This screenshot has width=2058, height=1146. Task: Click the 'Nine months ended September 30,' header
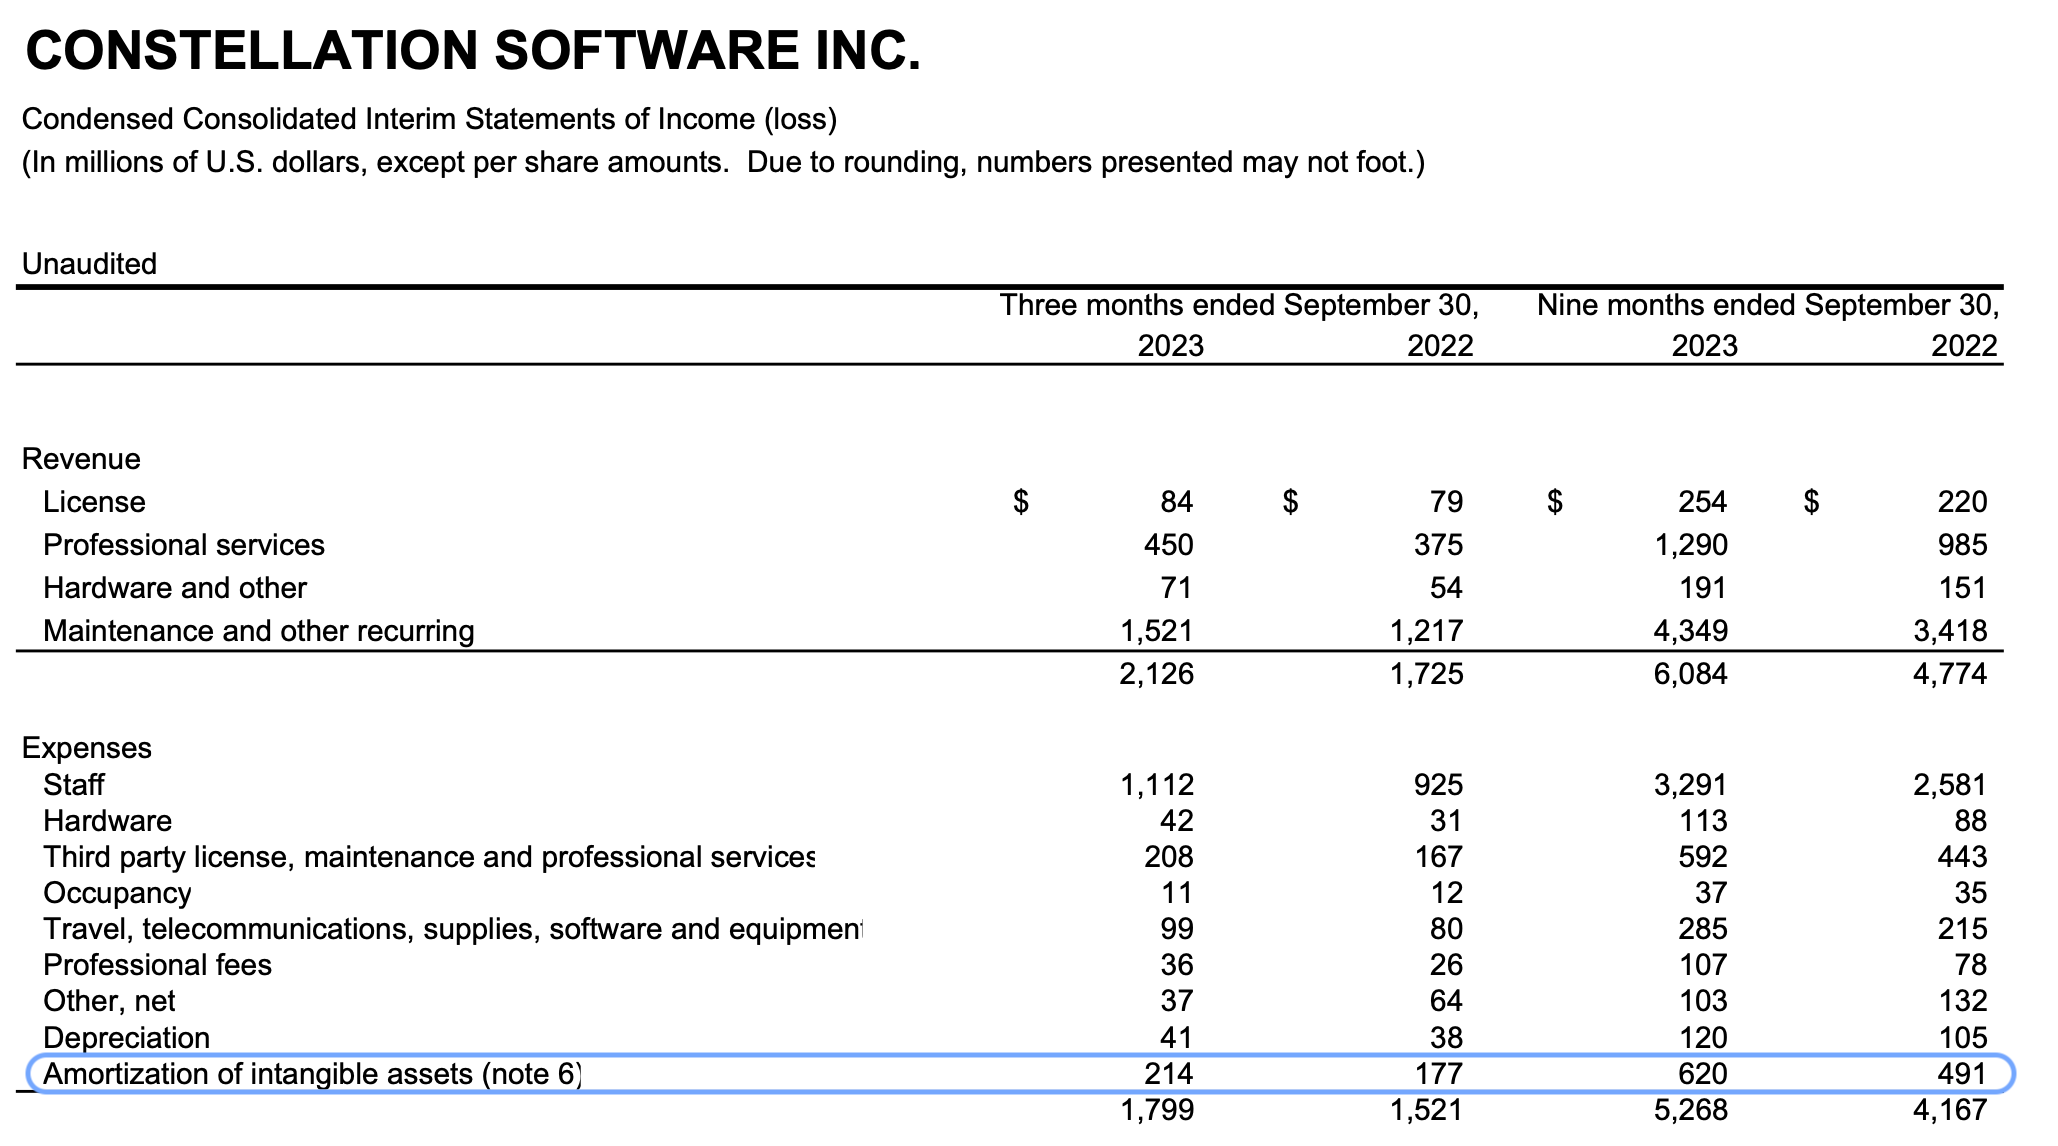1768,305
